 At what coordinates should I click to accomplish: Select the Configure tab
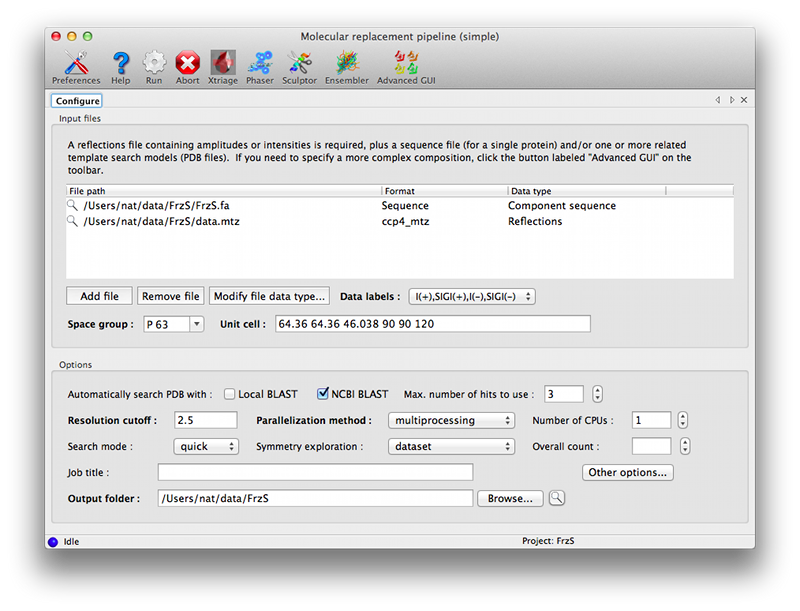77,101
